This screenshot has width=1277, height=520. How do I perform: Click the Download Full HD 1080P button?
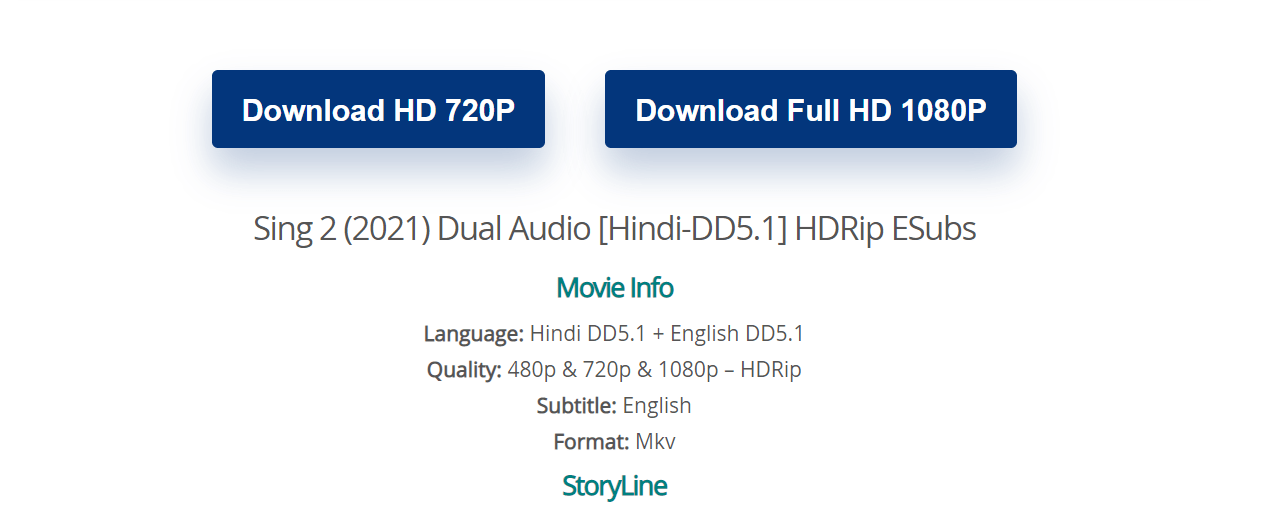[x=811, y=109]
